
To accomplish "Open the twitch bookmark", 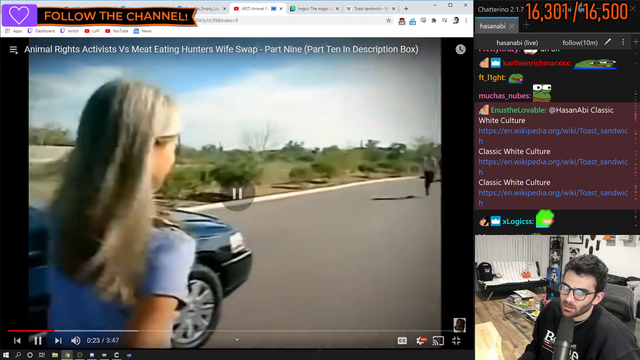I will [69, 31].
